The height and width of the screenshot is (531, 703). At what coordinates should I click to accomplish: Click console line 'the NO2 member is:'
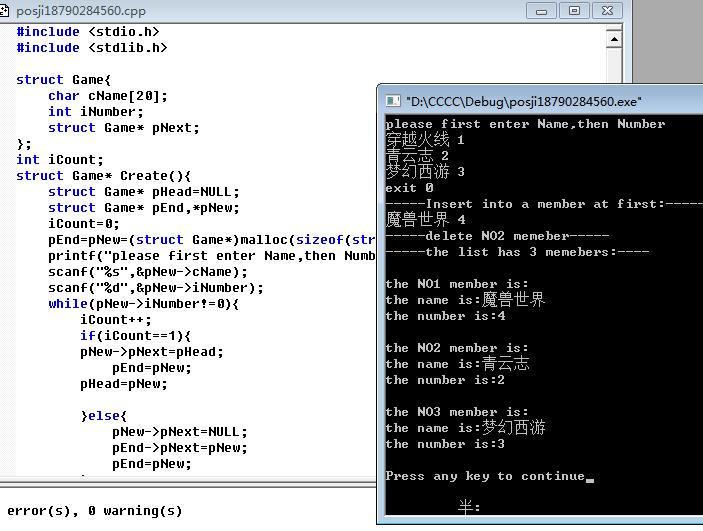(x=457, y=348)
